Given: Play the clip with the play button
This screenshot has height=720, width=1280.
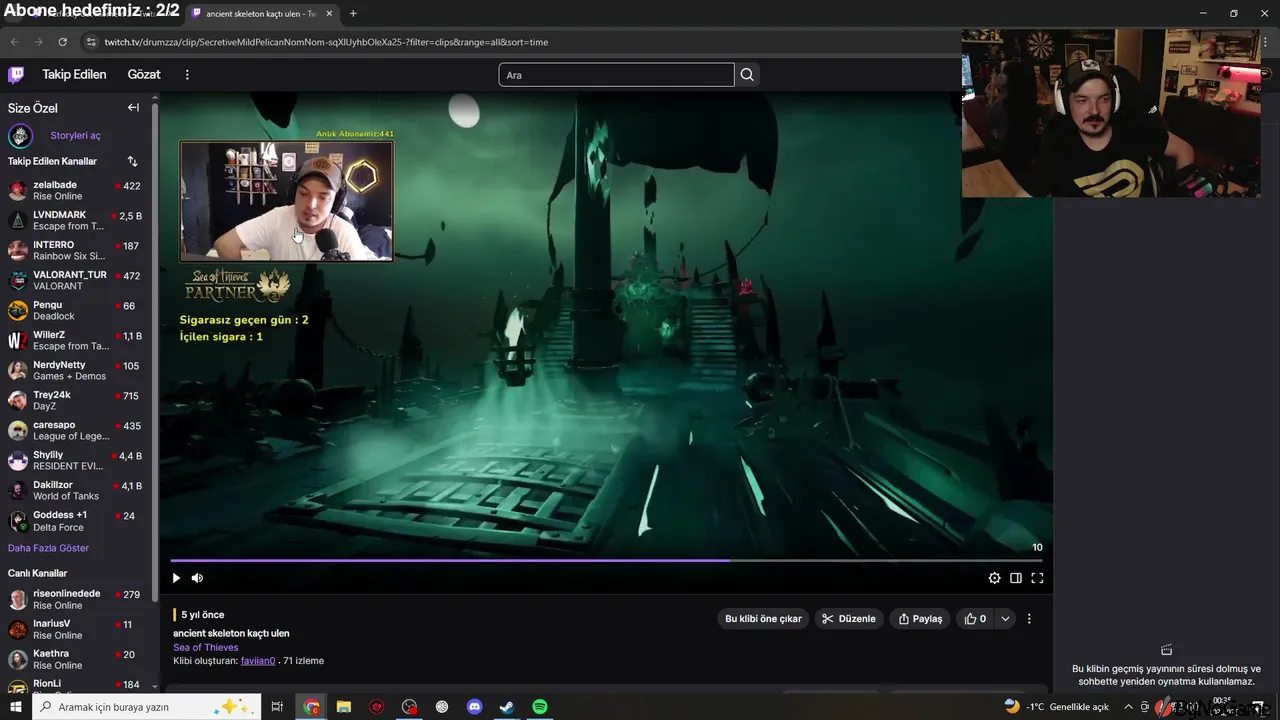Looking at the screenshot, I should click(176, 578).
